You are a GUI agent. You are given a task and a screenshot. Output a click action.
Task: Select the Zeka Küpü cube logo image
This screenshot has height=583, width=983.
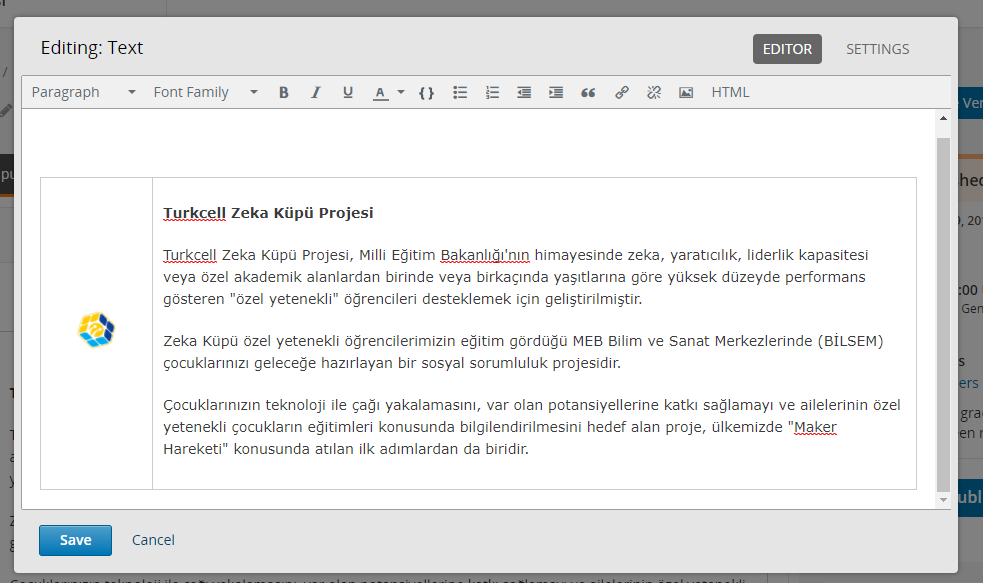pyautogui.click(x=96, y=330)
